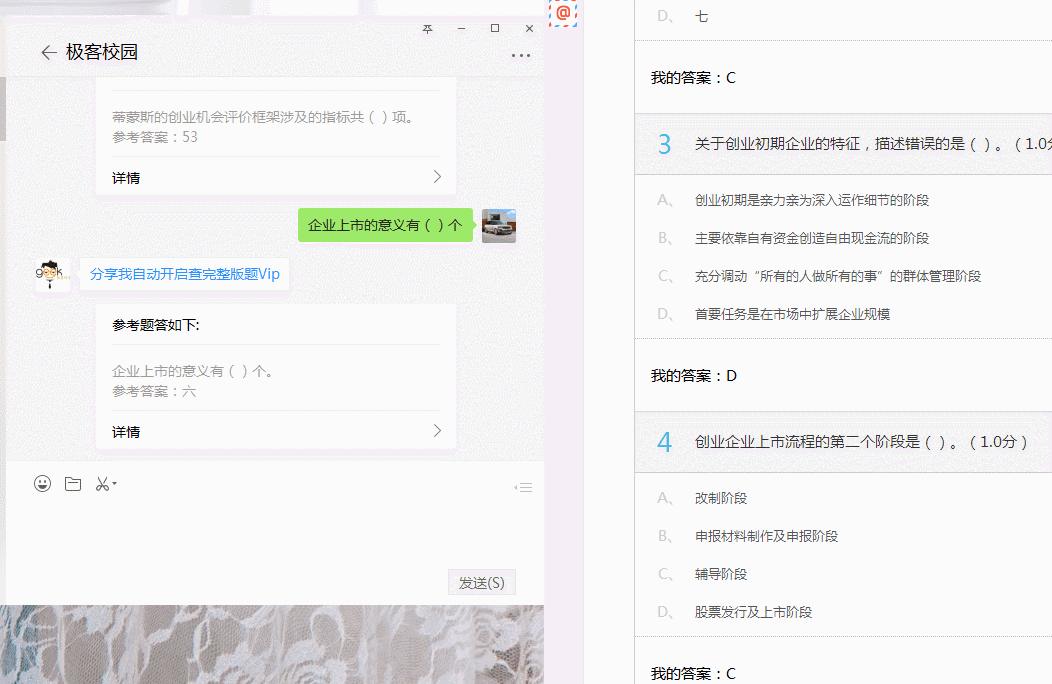Screen dimensions: 1052x684
Task: Click the folder icon to send a file
Action: 73,484
